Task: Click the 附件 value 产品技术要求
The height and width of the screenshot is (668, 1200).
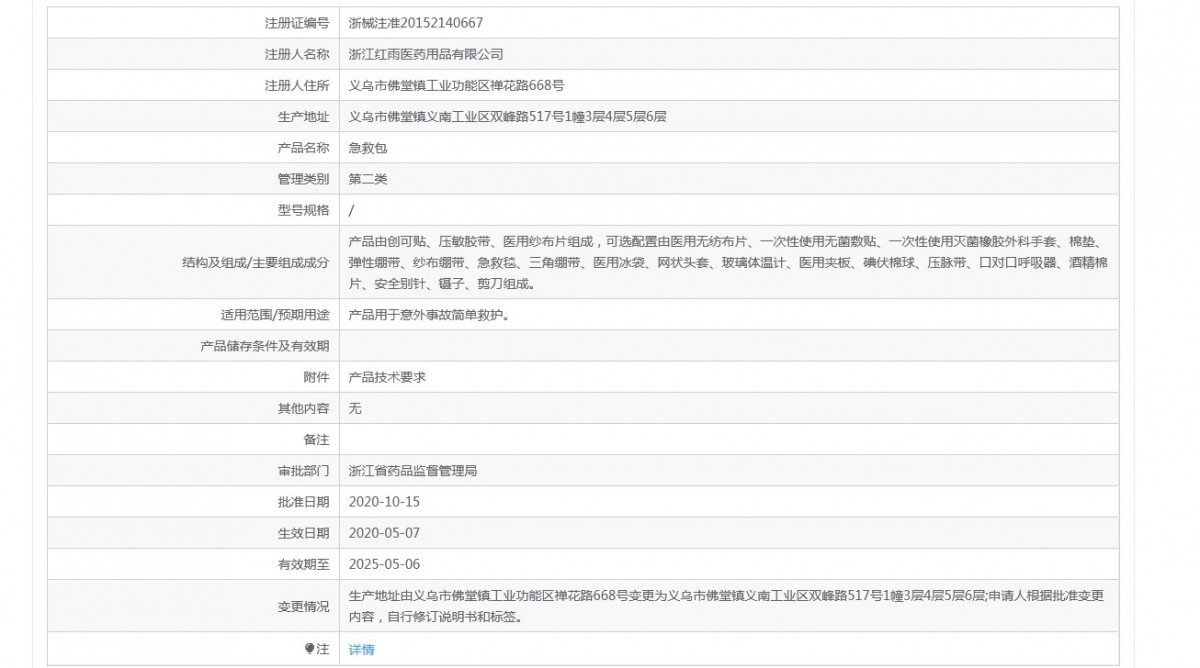Action: pyautogui.click(x=387, y=377)
